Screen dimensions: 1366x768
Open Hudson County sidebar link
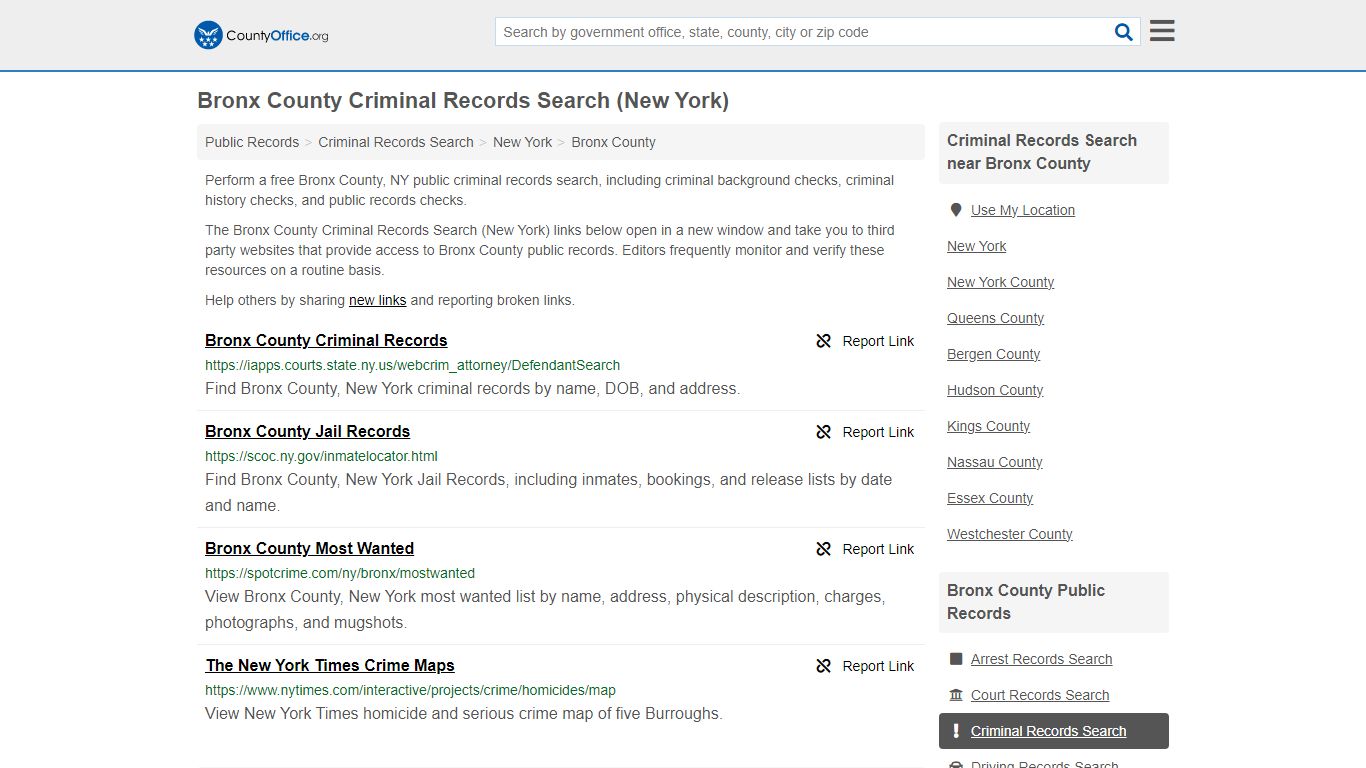[x=995, y=390]
